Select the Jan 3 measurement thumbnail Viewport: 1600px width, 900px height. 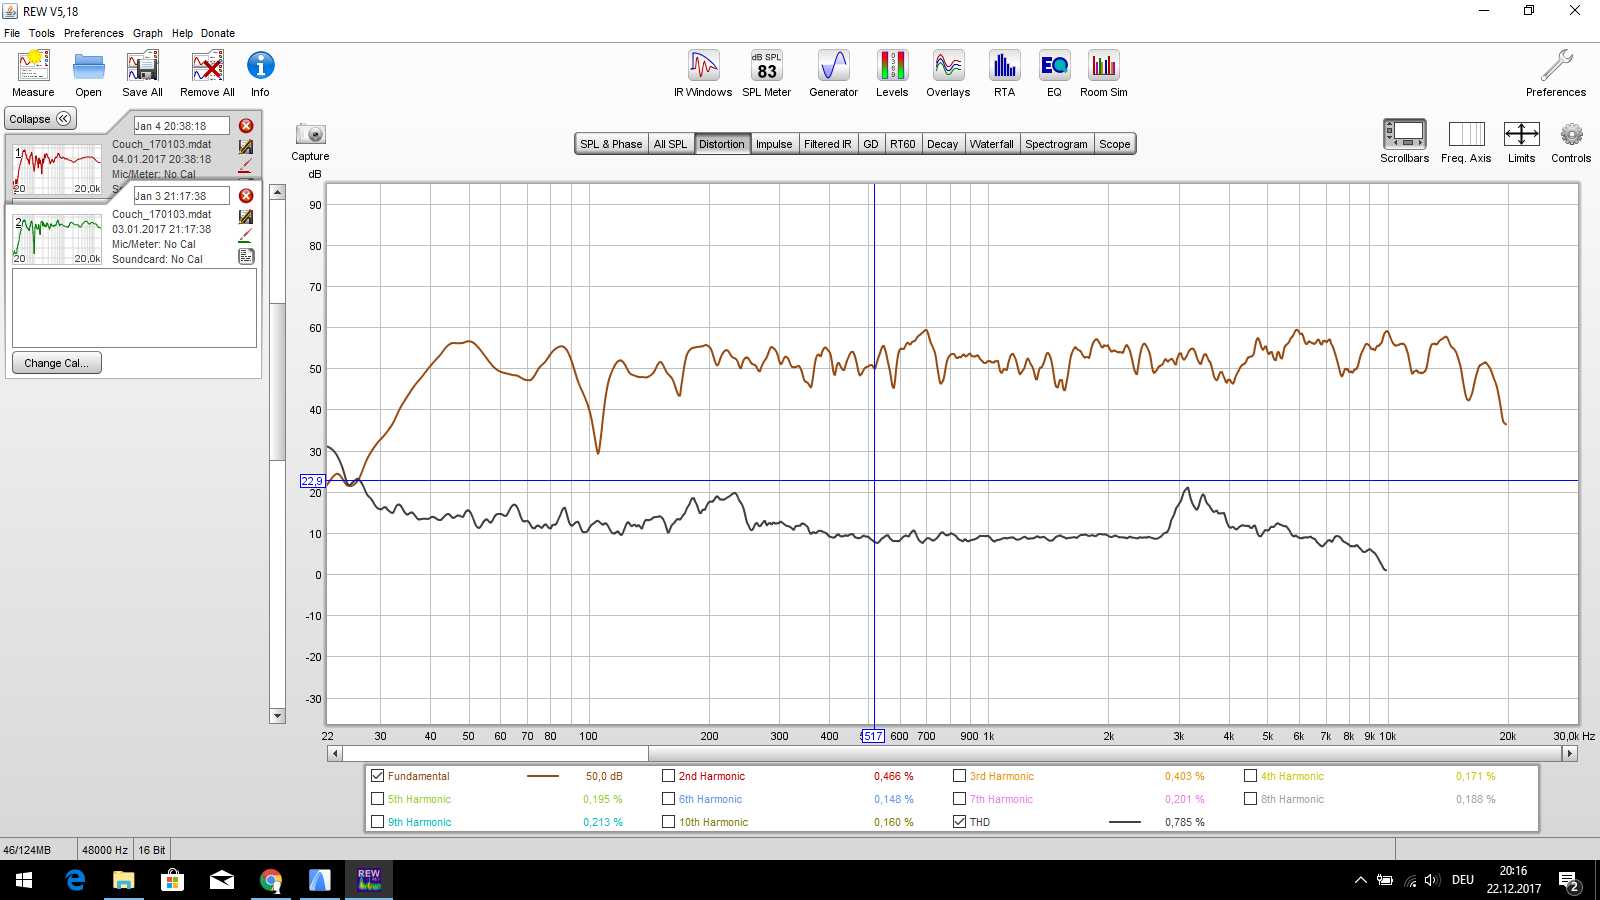[57, 239]
